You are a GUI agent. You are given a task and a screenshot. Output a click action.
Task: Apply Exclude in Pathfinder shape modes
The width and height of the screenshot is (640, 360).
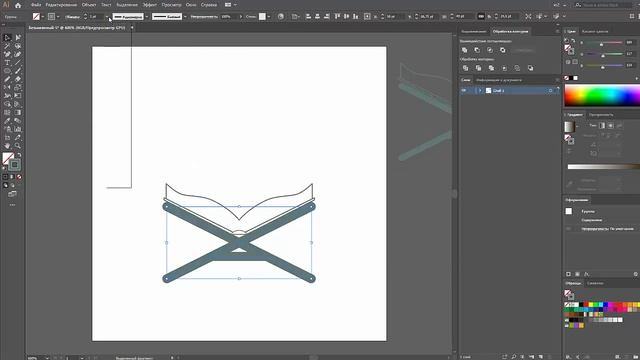tap(502, 50)
